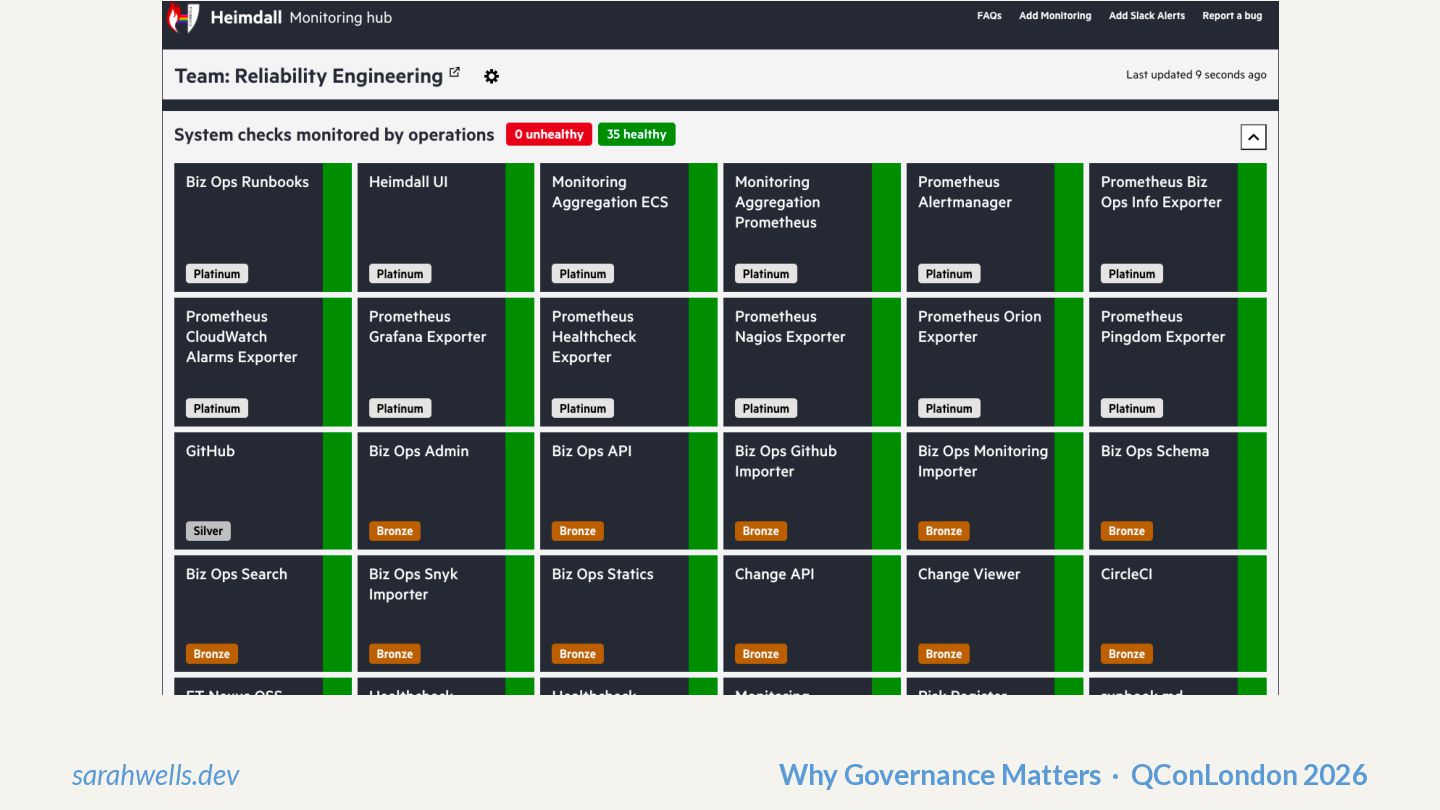This screenshot has width=1440, height=810.
Task: Click the Heimdall flame logo icon
Action: pos(183,17)
